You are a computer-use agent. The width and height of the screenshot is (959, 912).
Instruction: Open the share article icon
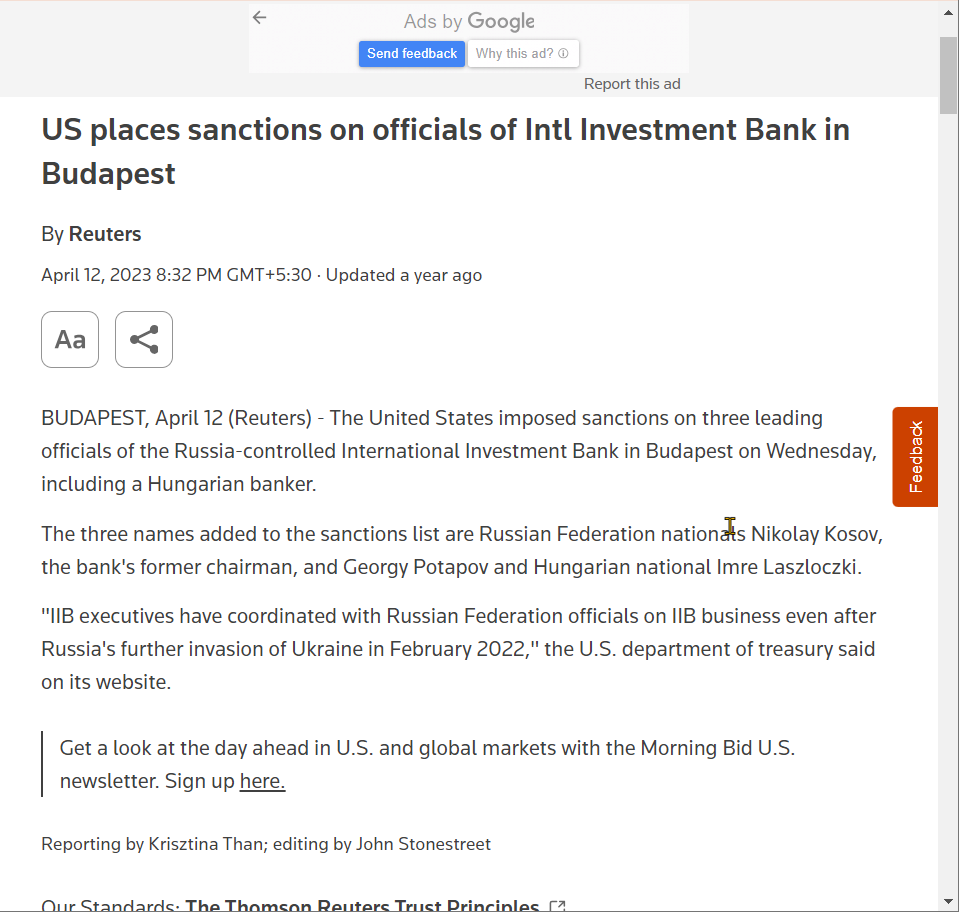click(144, 339)
